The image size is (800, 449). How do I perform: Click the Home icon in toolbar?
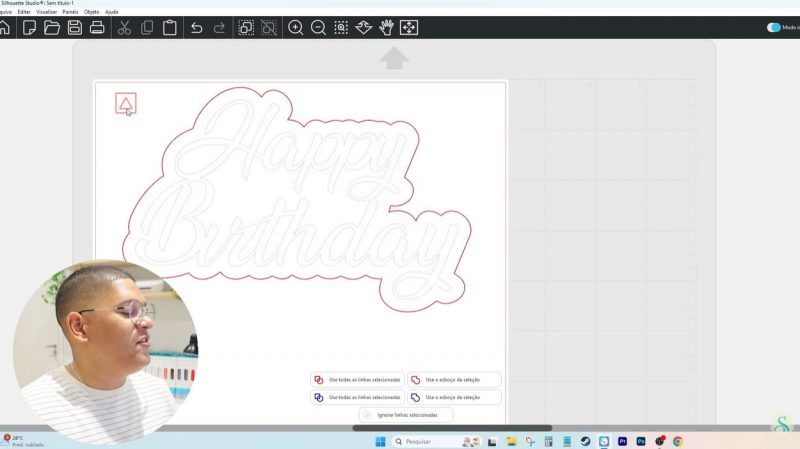coord(5,28)
